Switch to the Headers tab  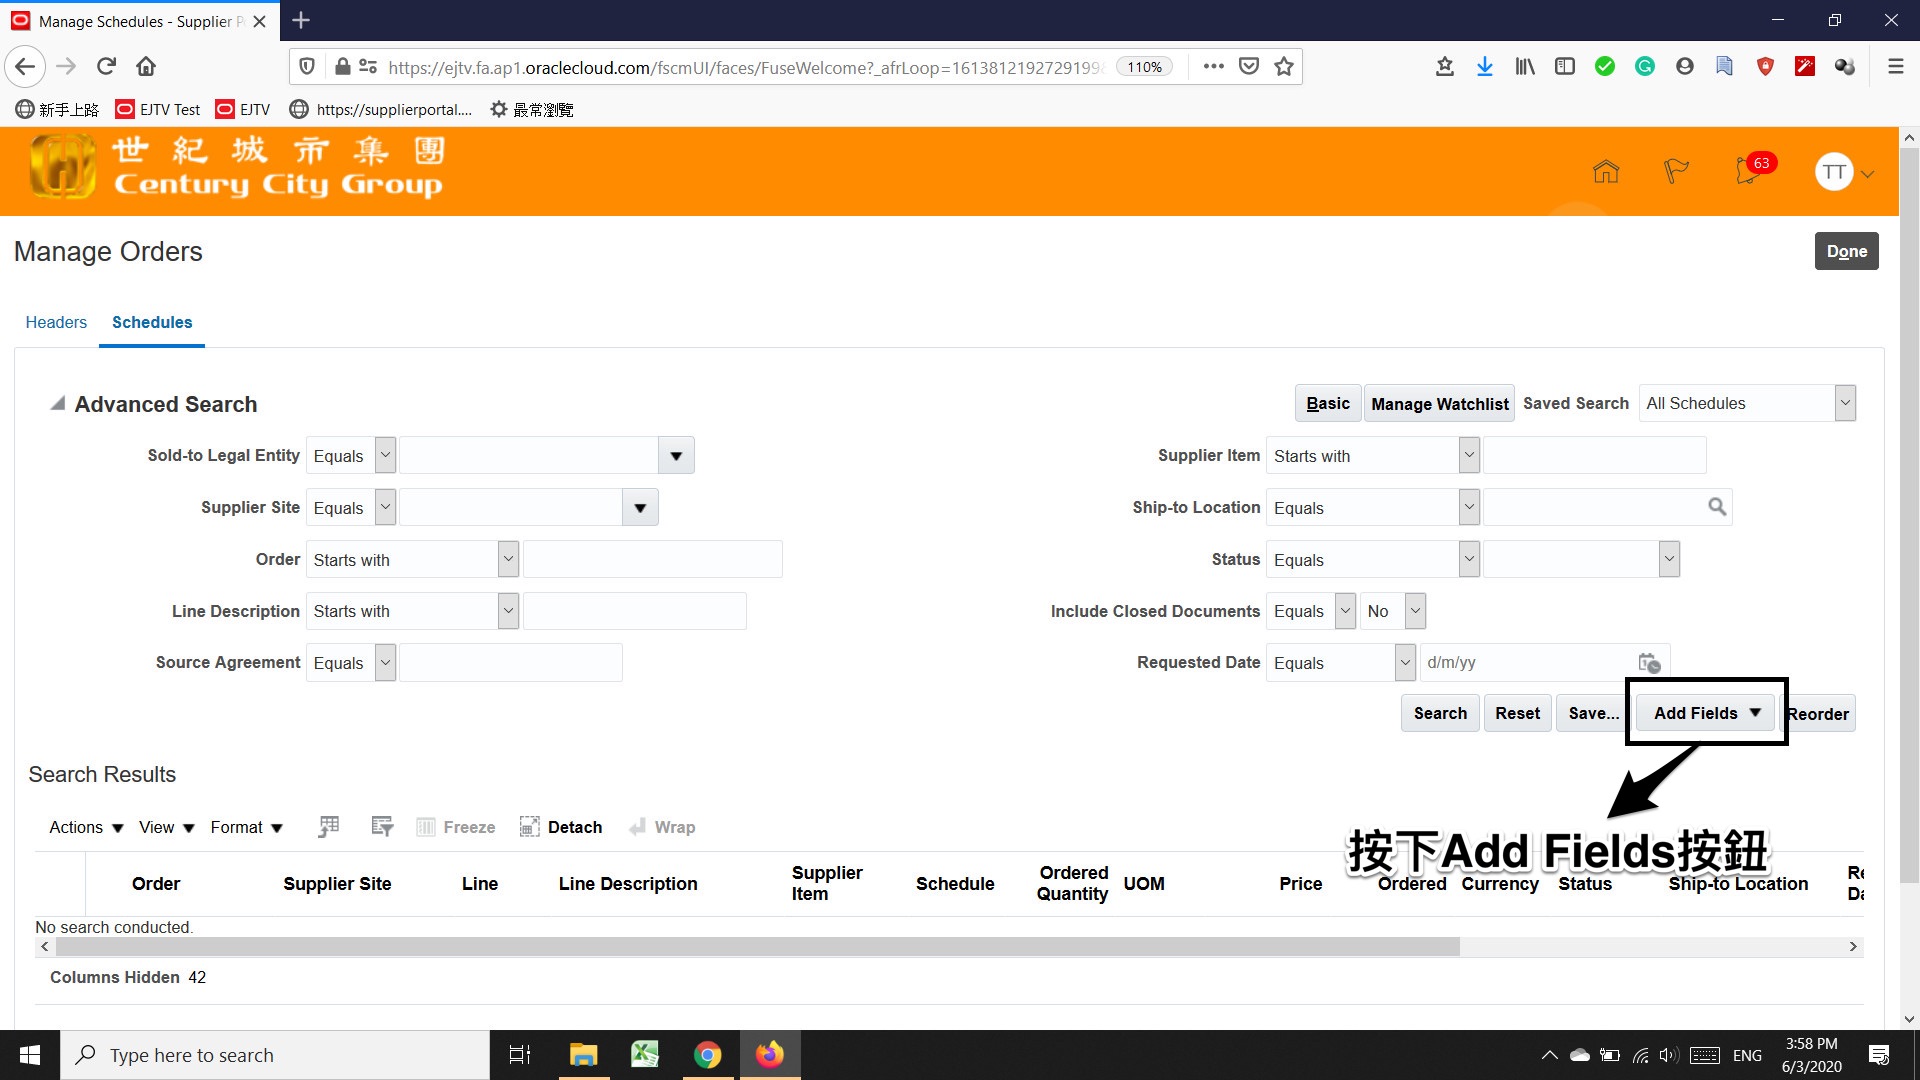tap(56, 322)
